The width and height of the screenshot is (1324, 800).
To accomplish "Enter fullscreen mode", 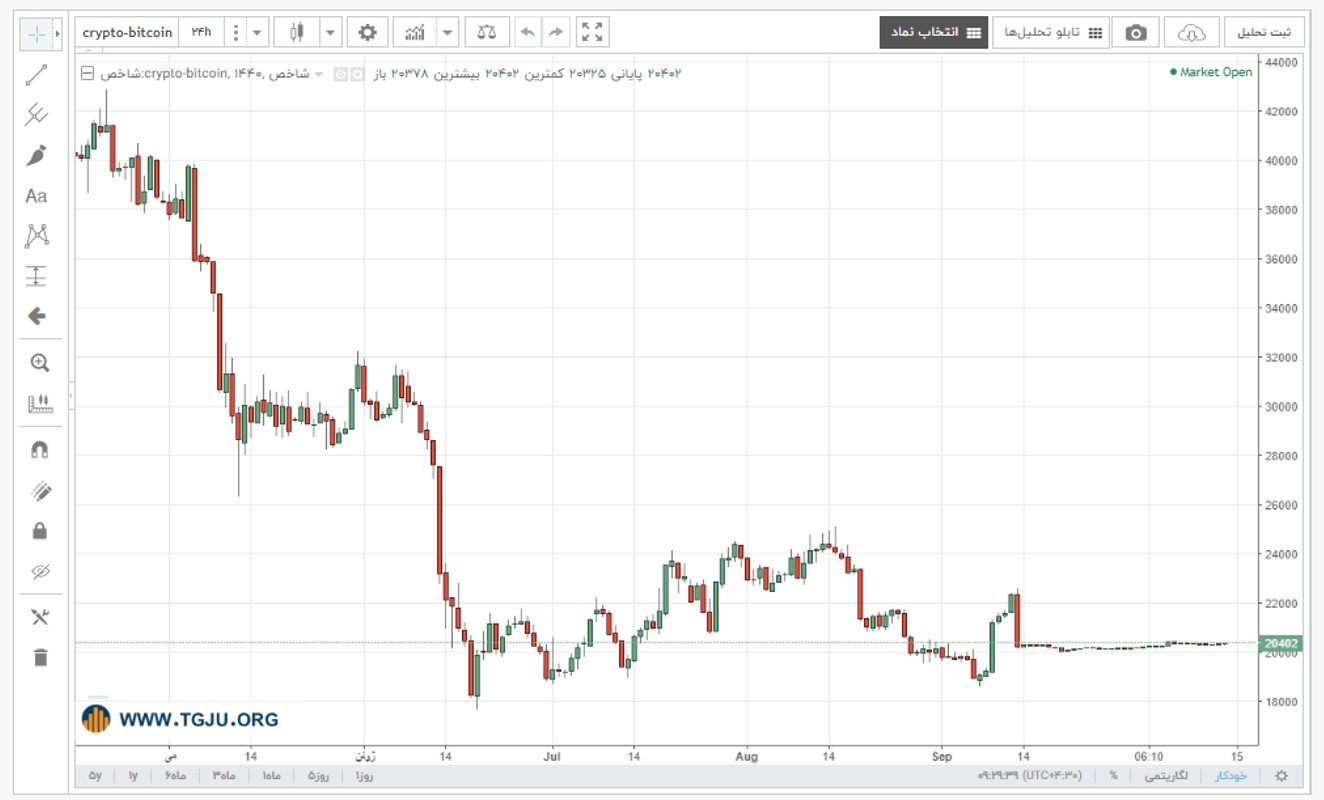I will pos(592,33).
